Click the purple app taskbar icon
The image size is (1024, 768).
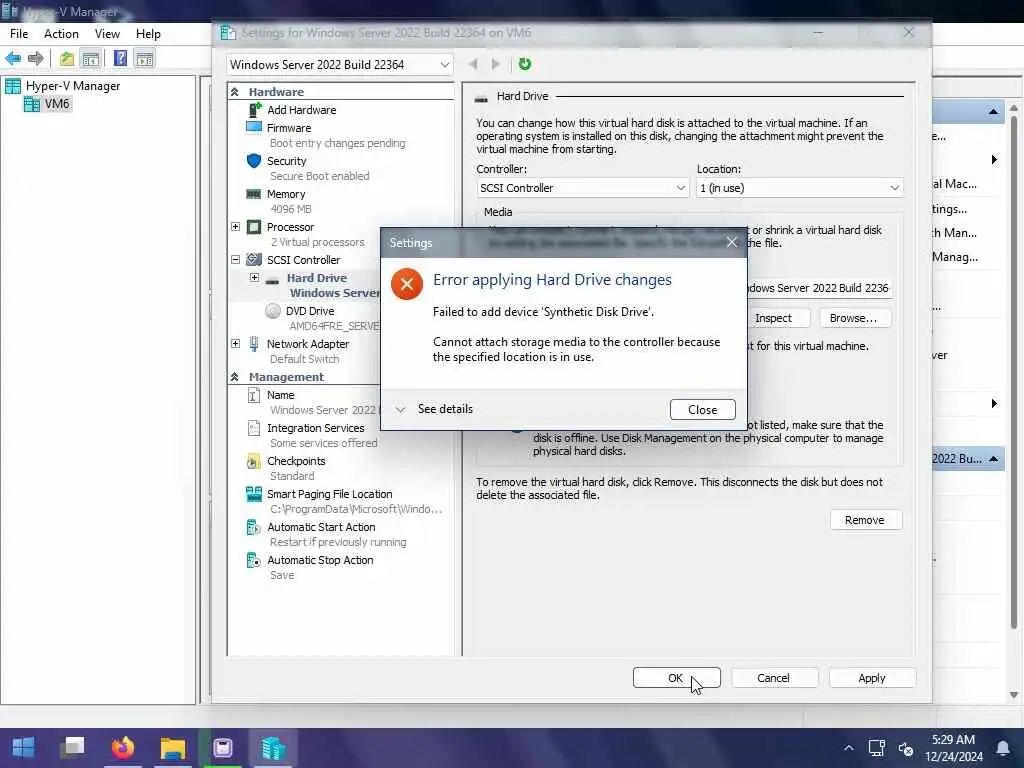[x=223, y=747]
